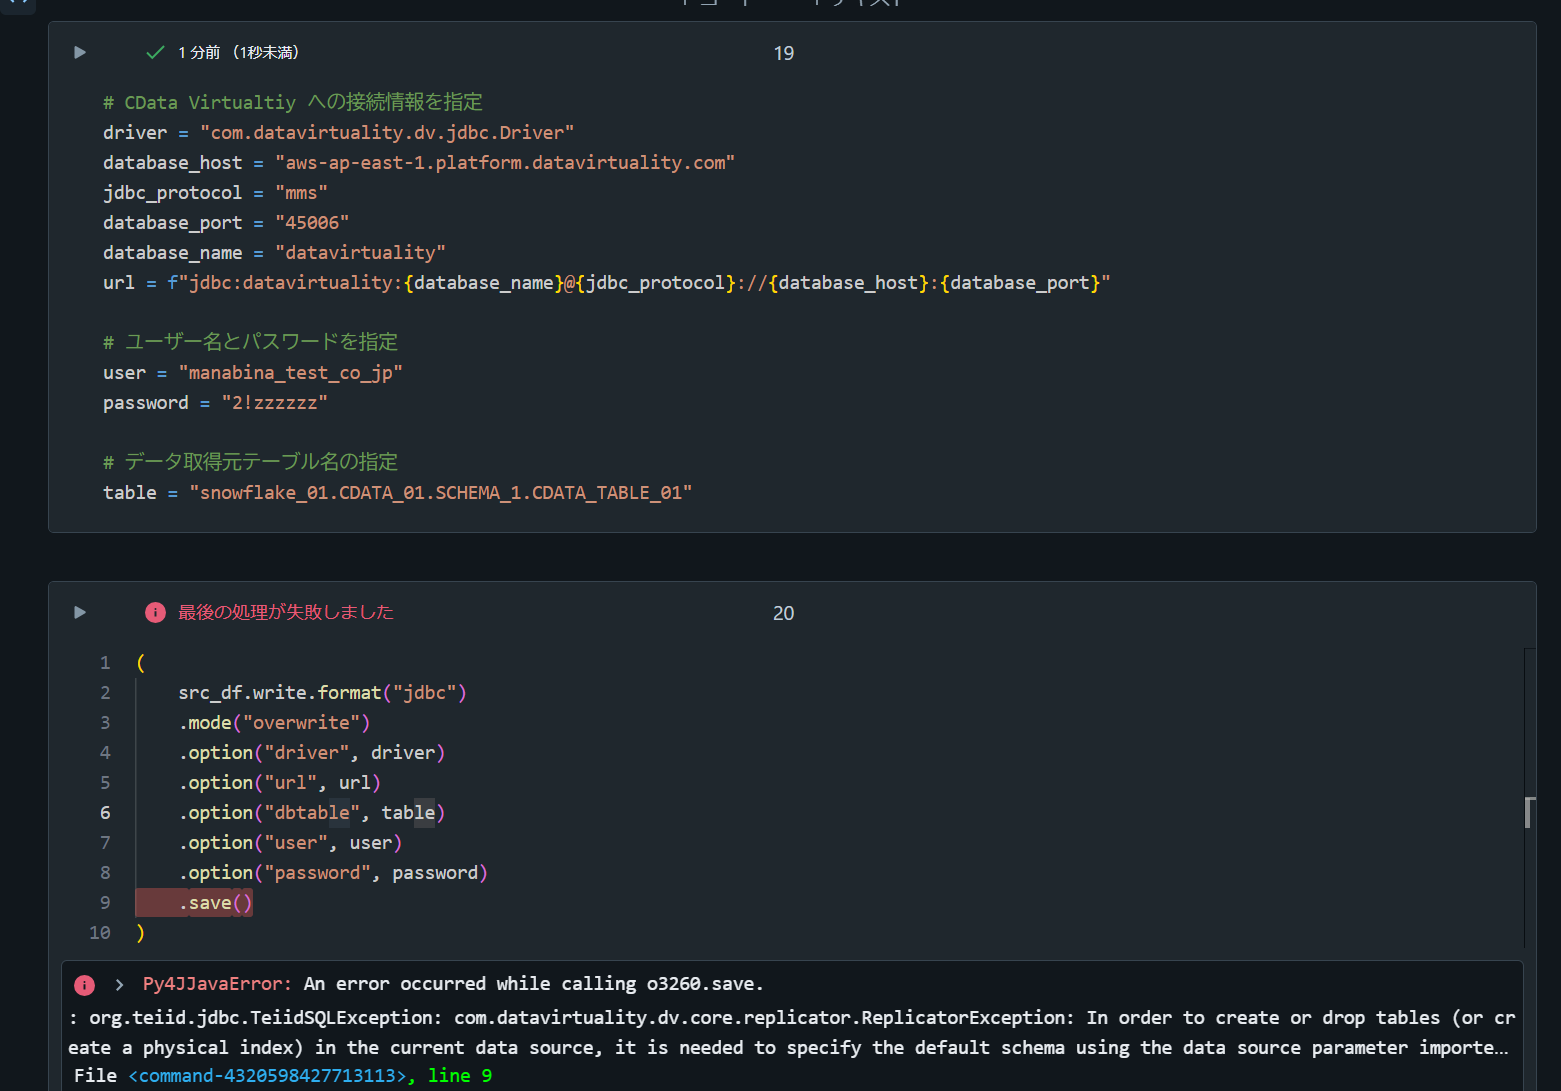Click the .option("url", url) line

280,782
